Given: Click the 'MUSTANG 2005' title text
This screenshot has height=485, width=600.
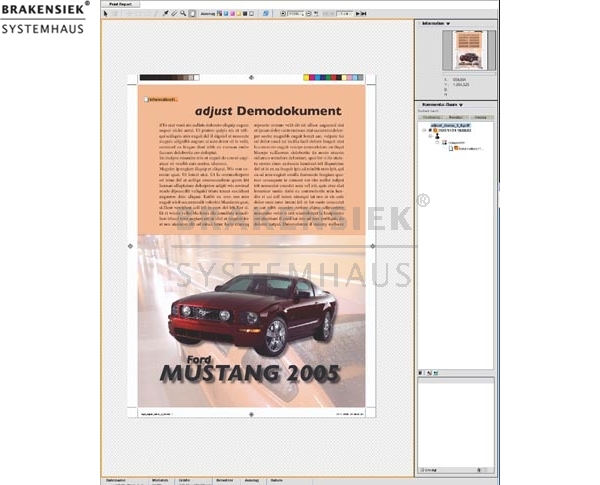Looking at the screenshot, I should coord(249,373).
